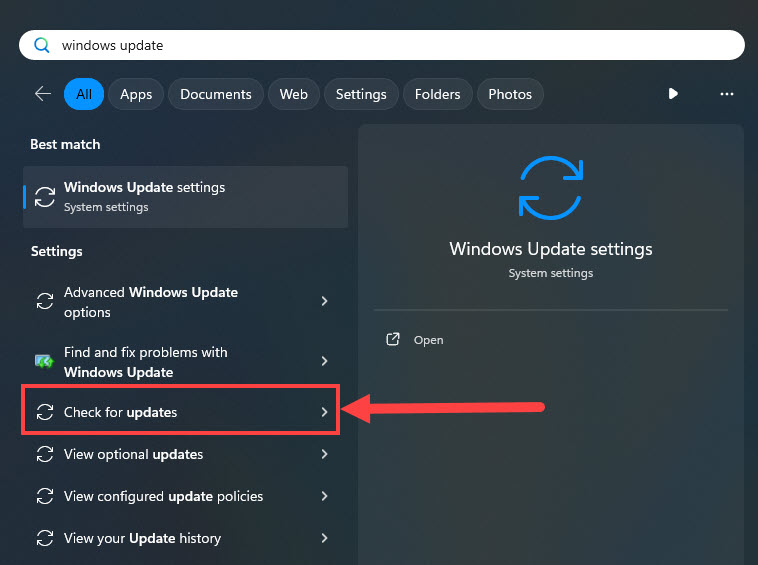758x565 pixels.
Task: Open View configured update policies result
Action: (181, 496)
